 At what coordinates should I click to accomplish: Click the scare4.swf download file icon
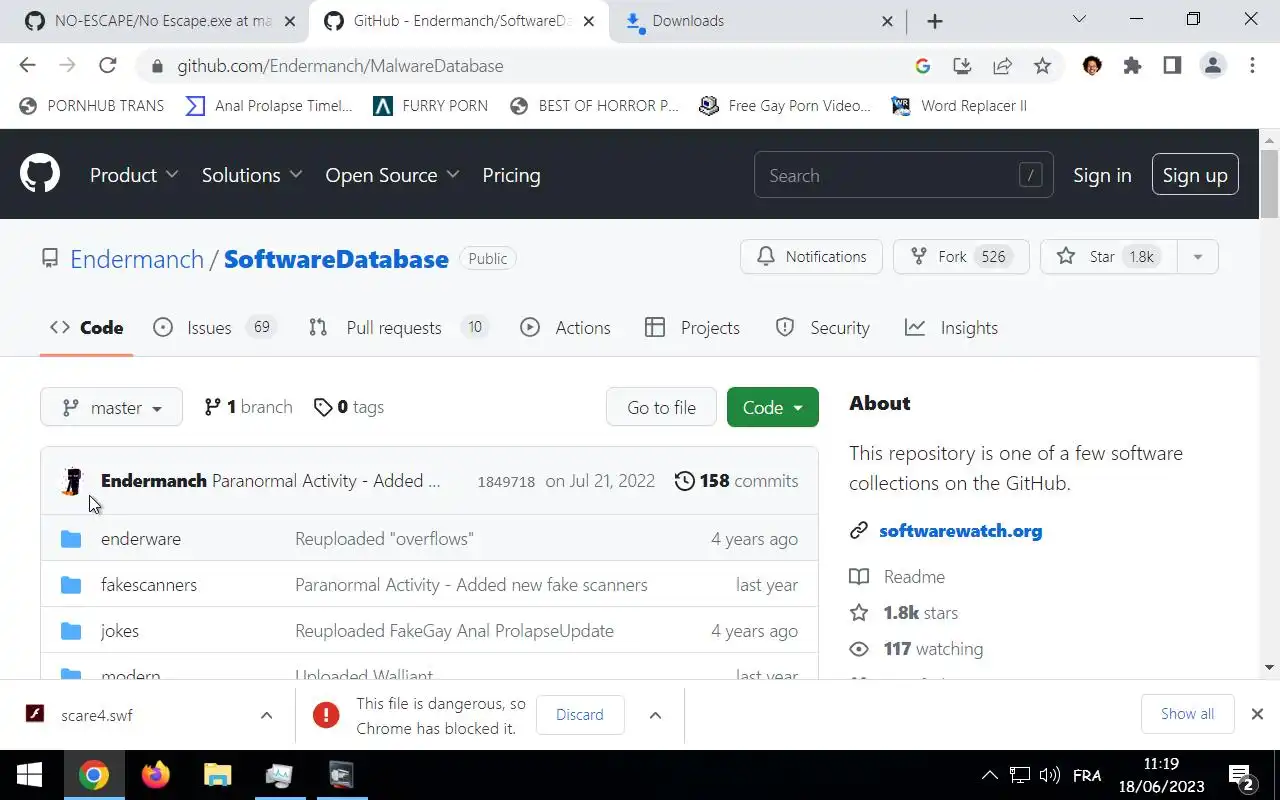34,715
